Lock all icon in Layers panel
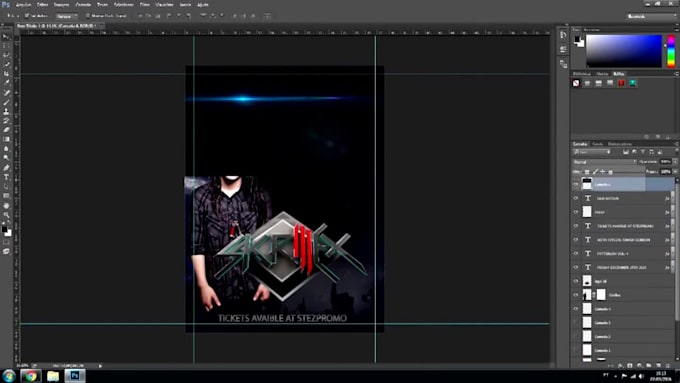680x383 pixels. (x=611, y=172)
